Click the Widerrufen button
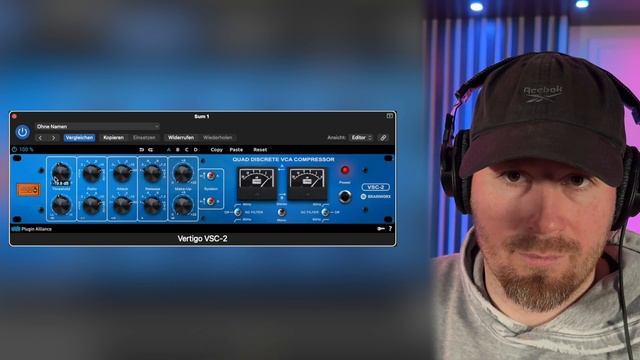The height and width of the screenshot is (360, 640). tap(181, 138)
